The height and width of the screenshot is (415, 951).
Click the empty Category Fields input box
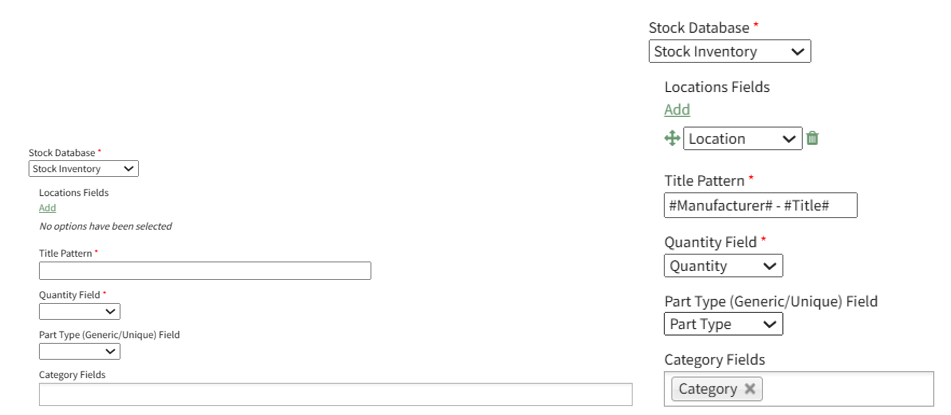pyautogui.click(x=335, y=394)
